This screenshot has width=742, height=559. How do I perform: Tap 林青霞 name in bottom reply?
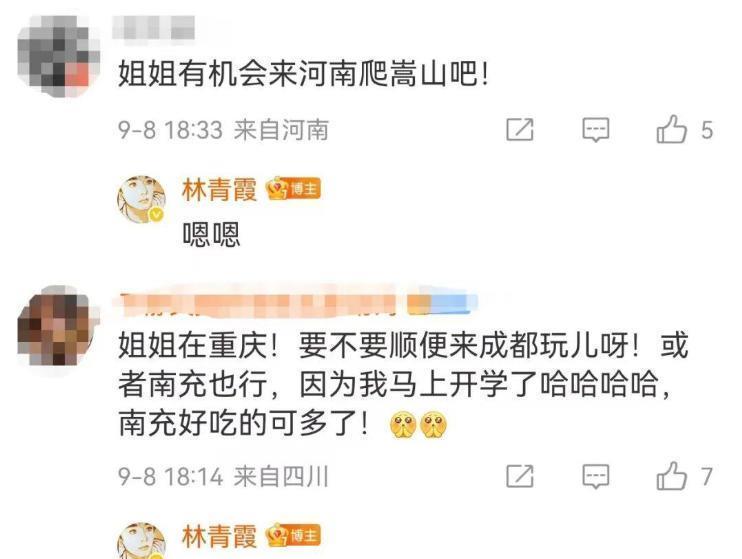pos(219,536)
